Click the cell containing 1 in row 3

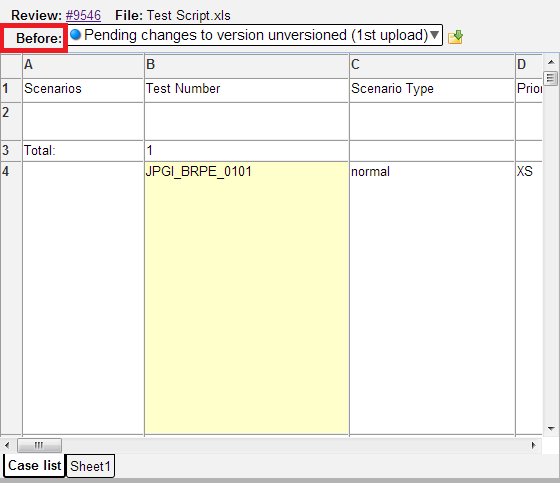pos(246,151)
